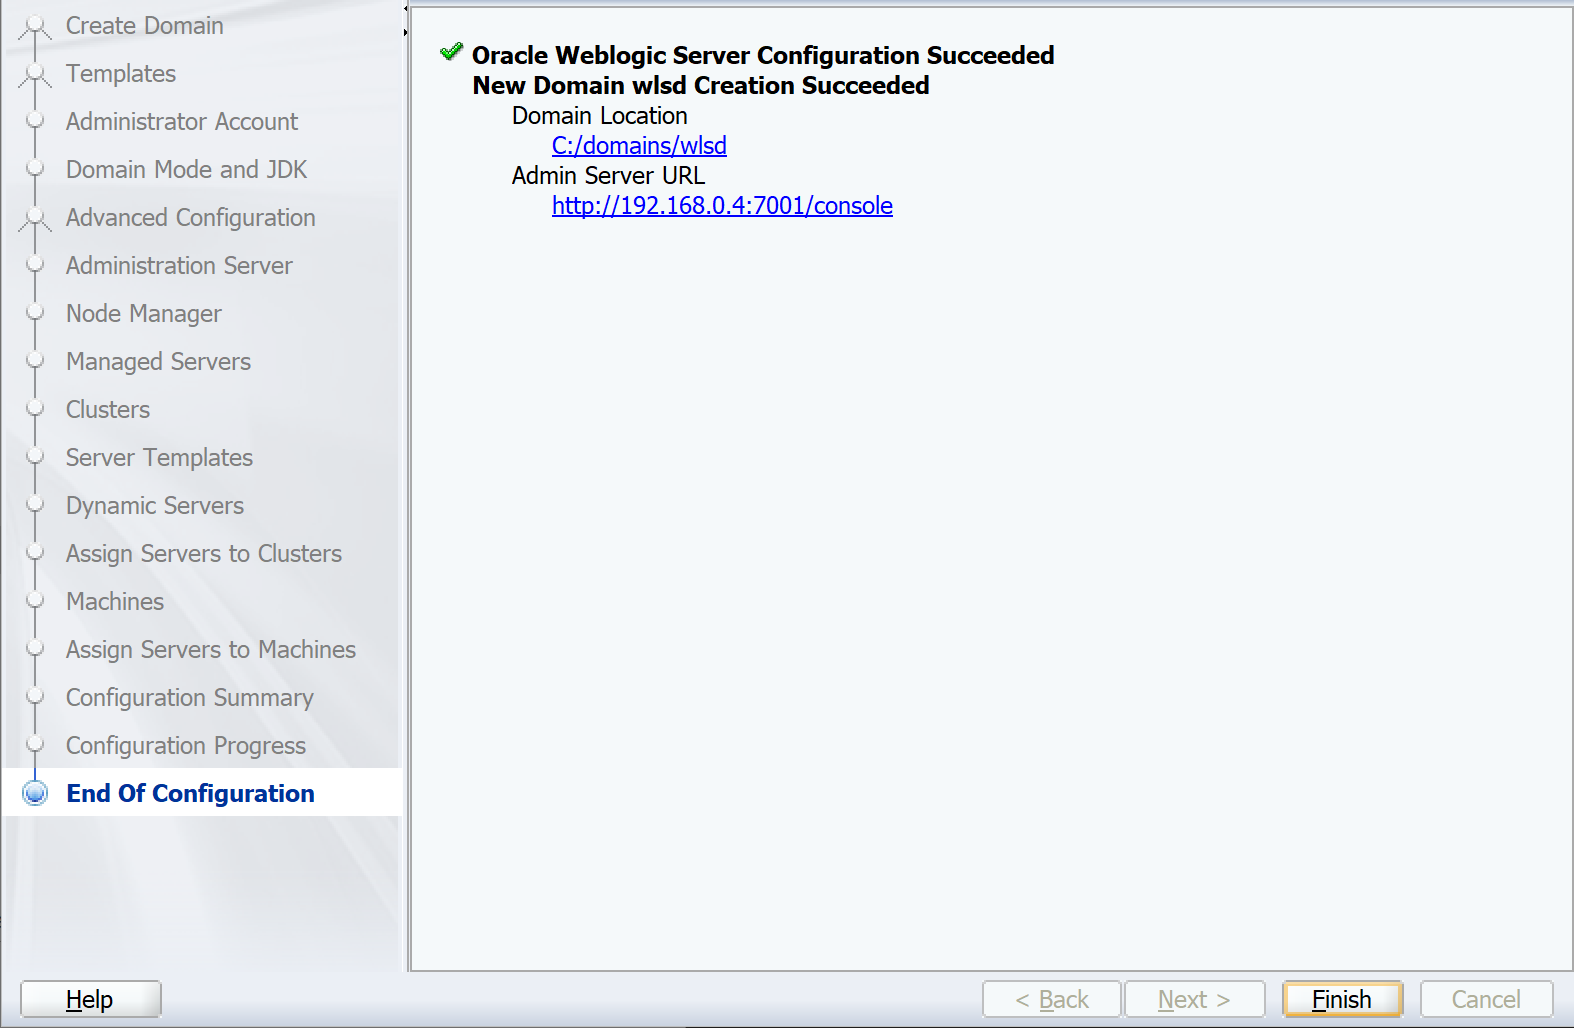Image resolution: width=1574 pixels, height=1028 pixels.
Task: Click the Dynamic Servers step bullet
Action: coord(35,504)
